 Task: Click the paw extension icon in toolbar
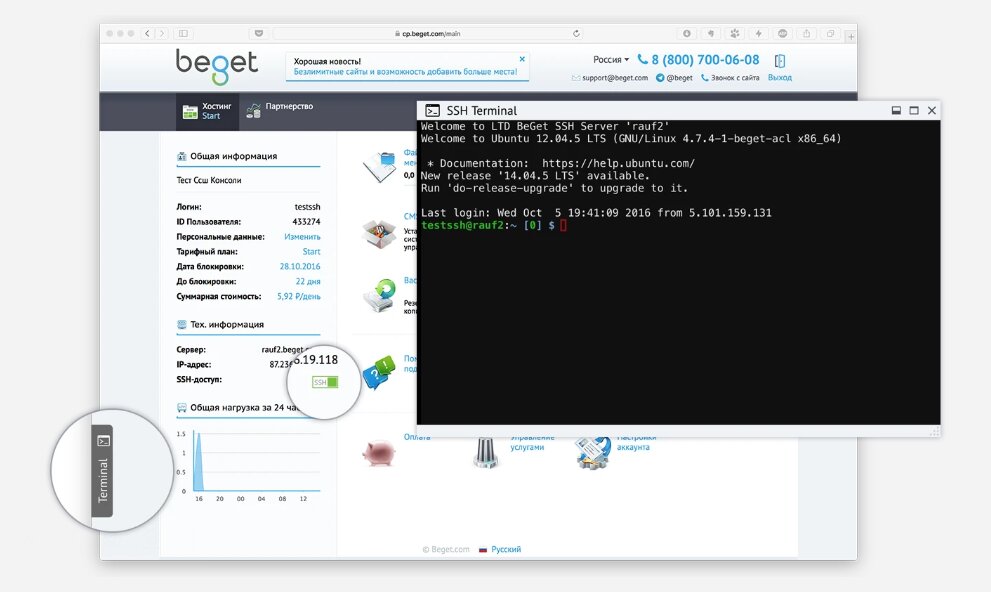point(734,33)
